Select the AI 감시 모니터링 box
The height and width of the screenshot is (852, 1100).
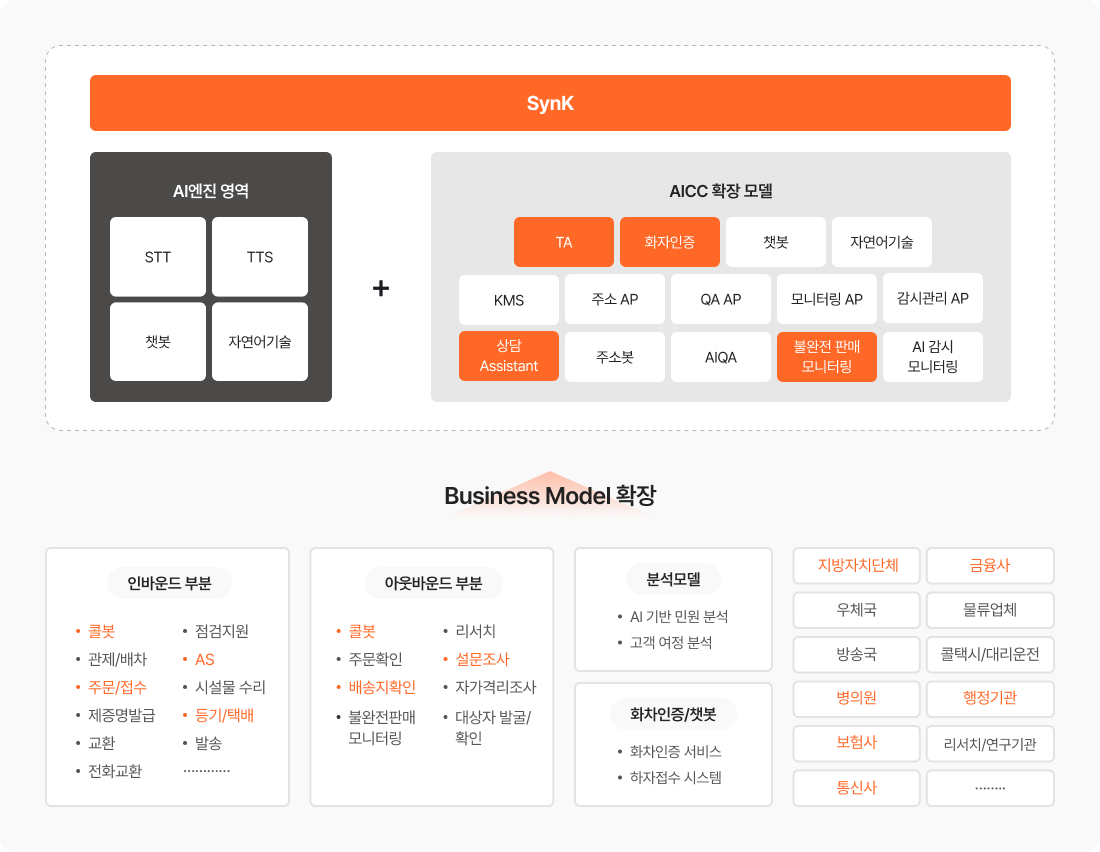(932, 357)
